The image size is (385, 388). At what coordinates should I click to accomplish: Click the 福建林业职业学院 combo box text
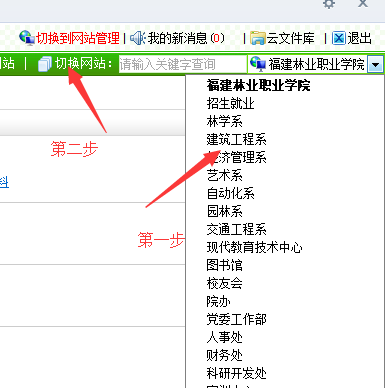click(x=316, y=64)
